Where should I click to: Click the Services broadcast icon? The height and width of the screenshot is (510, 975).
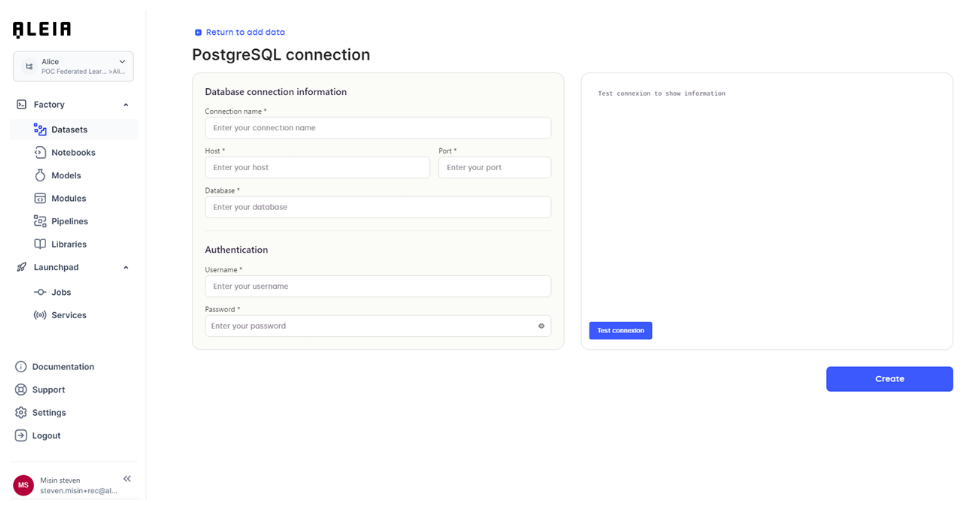point(40,315)
